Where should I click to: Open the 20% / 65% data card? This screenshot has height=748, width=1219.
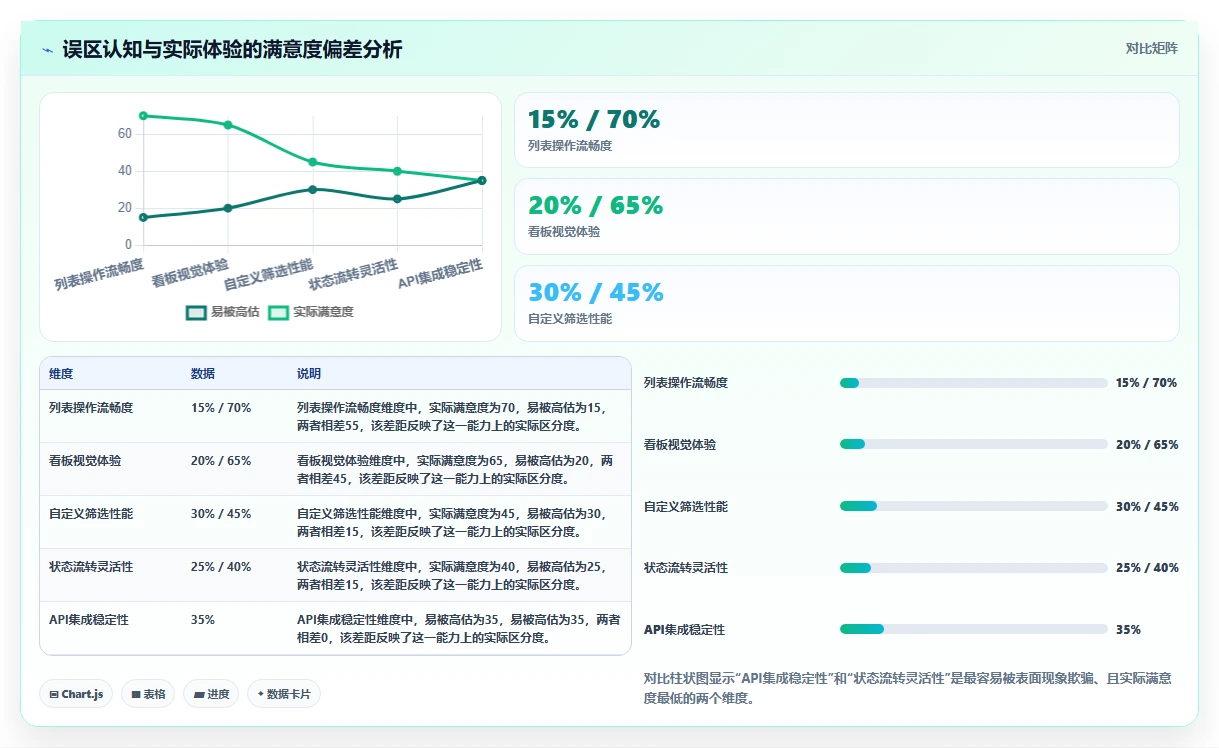(x=846, y=216)
